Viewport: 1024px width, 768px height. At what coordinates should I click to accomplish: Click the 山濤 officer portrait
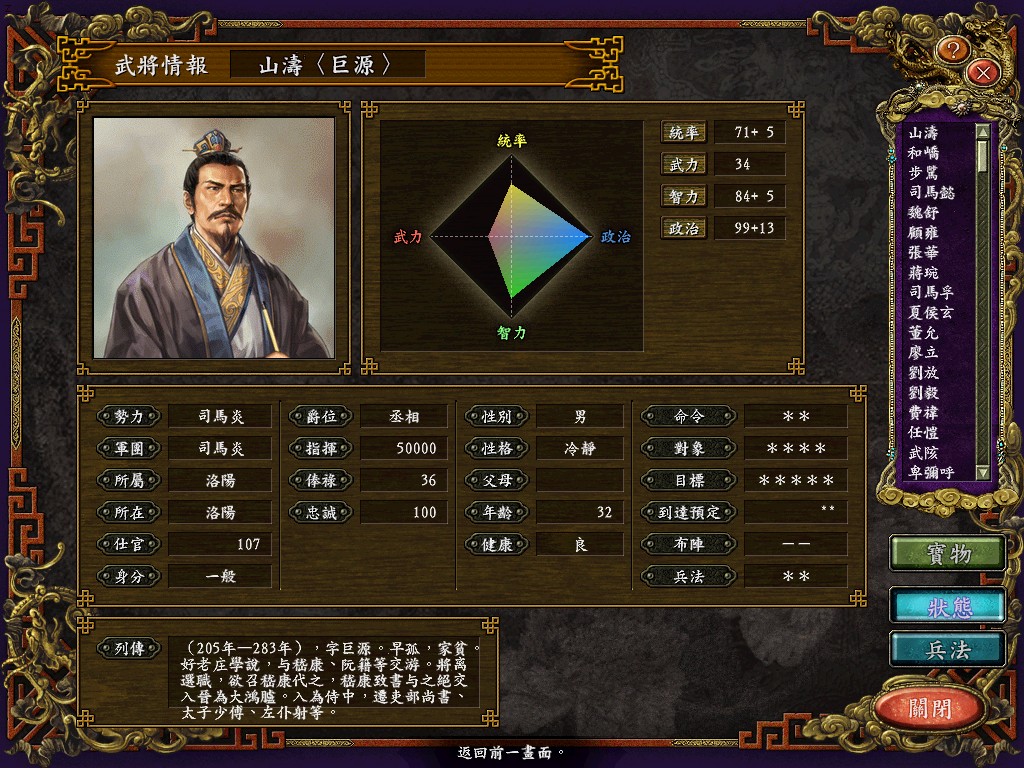(214, 238)
